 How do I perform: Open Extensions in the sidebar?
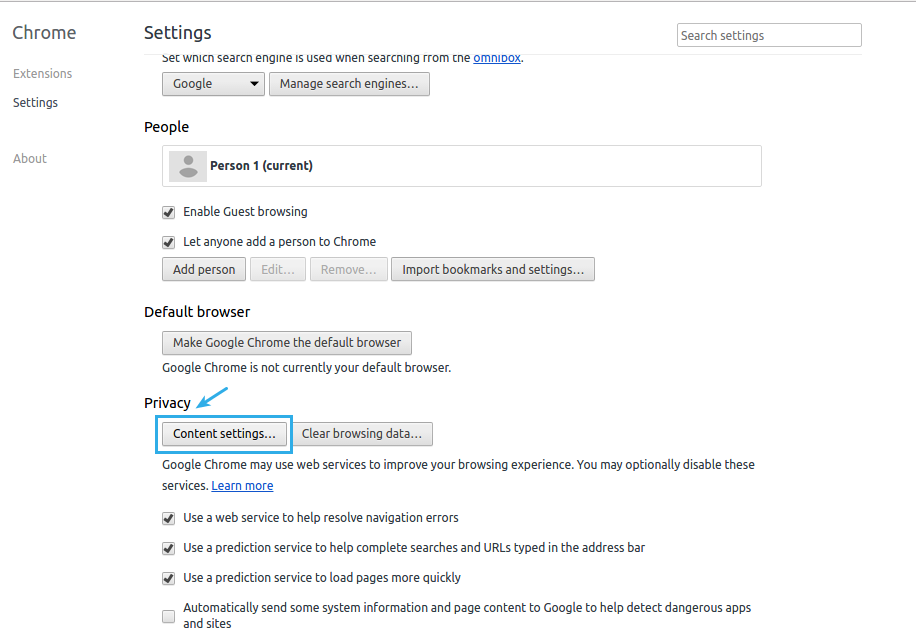click(x=43, y=74)
